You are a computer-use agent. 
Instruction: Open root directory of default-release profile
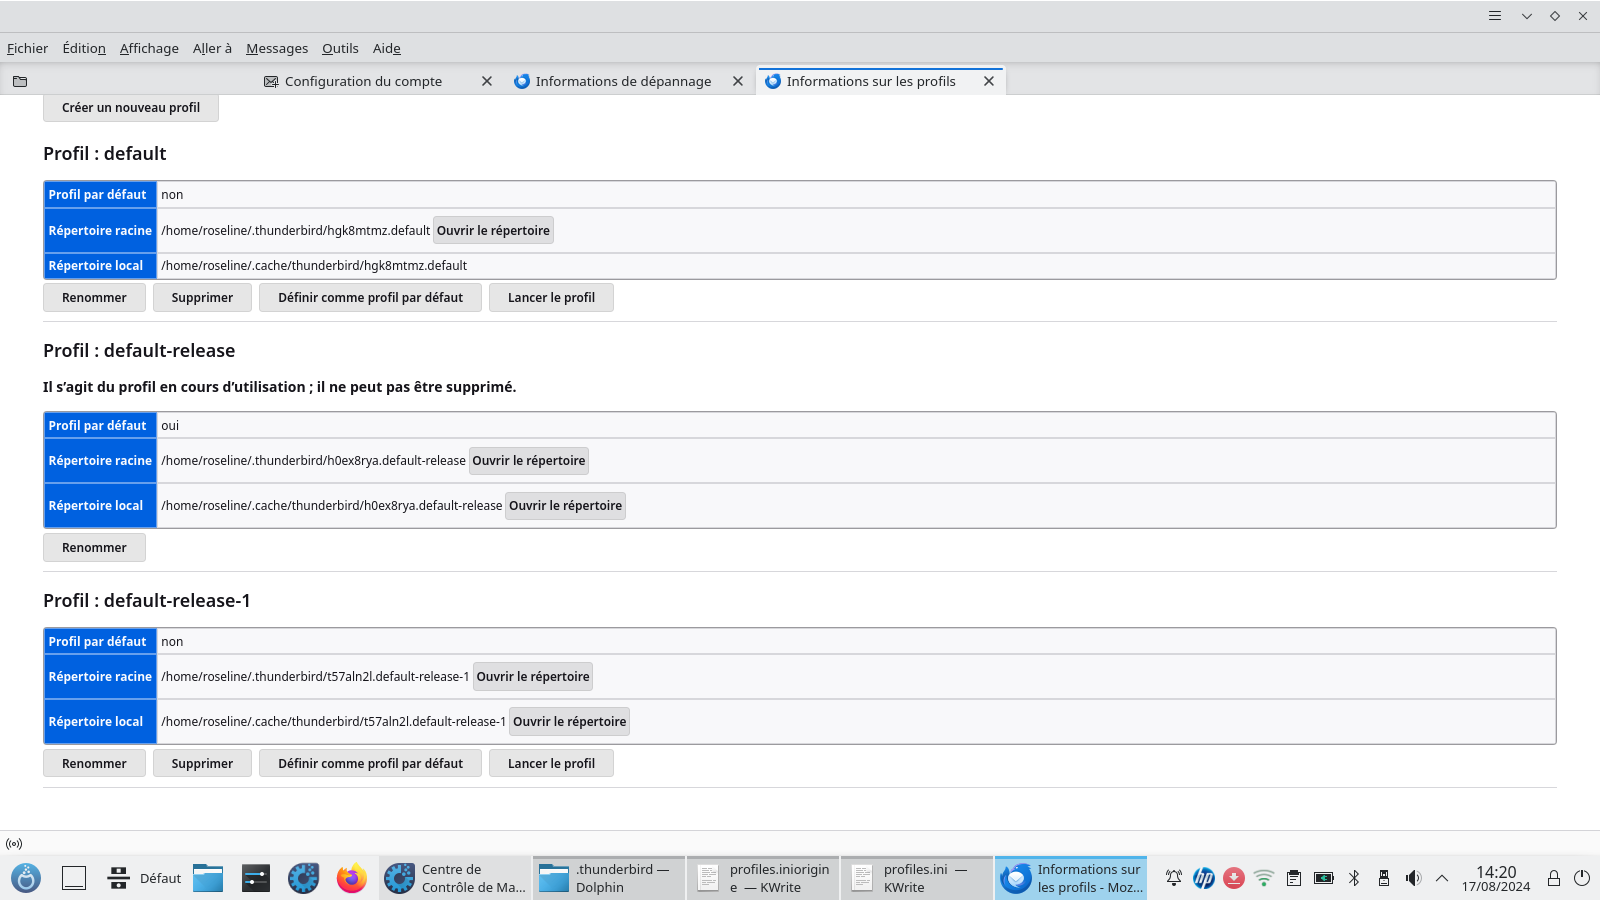(529, 461)
